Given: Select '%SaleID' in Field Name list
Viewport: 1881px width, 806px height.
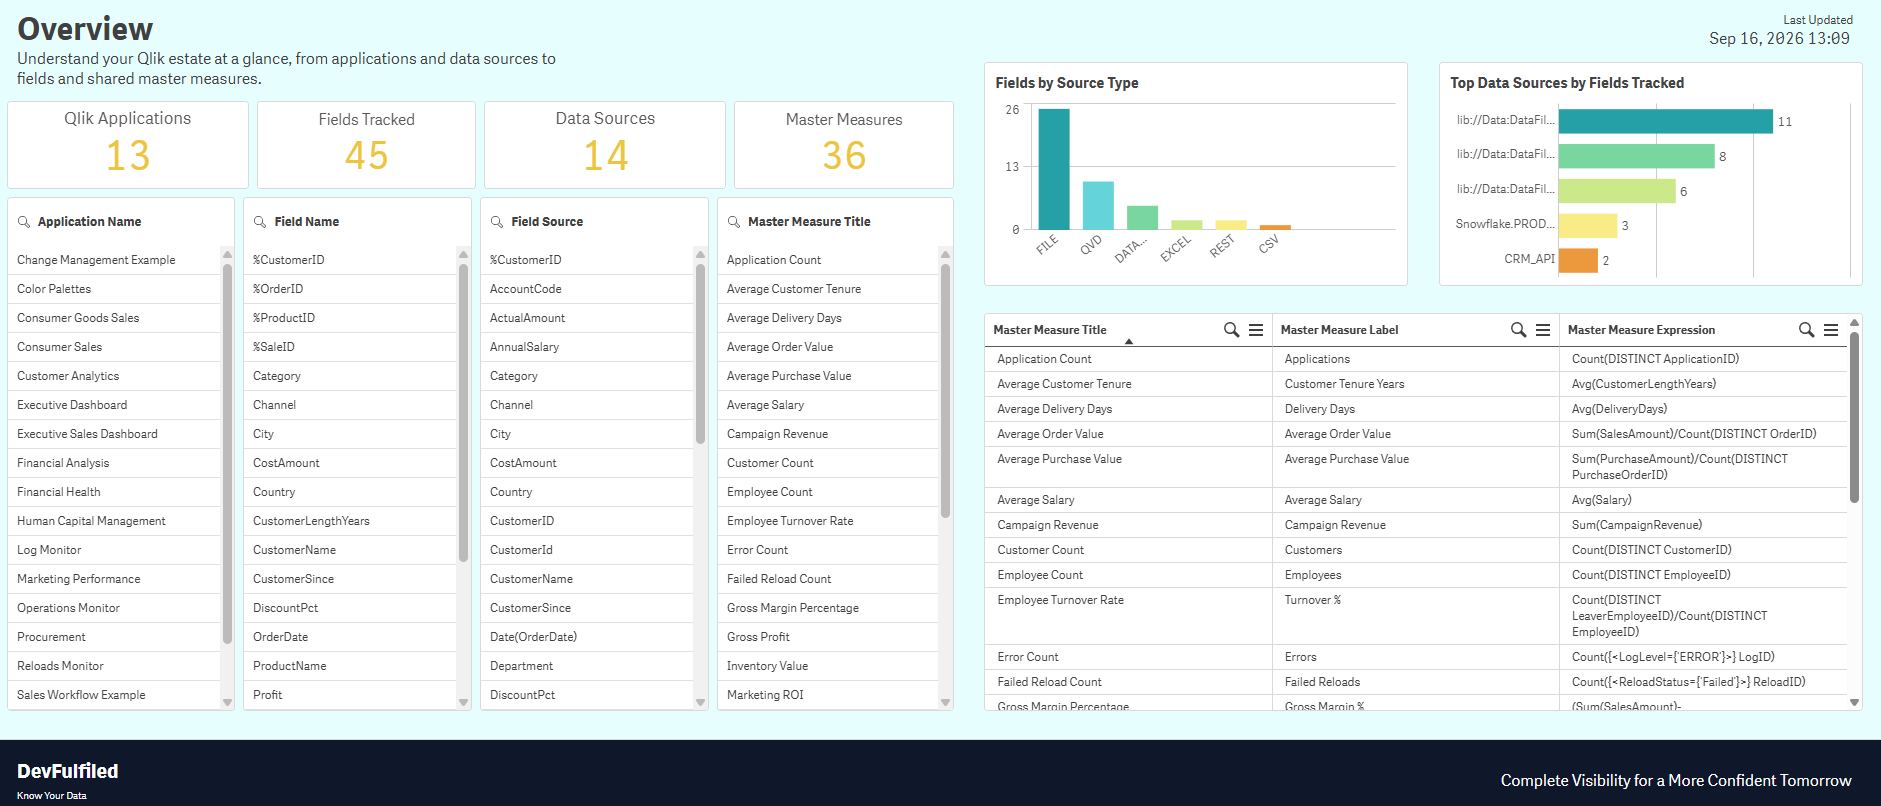Looking at the screenshot, I should [350, 347].
